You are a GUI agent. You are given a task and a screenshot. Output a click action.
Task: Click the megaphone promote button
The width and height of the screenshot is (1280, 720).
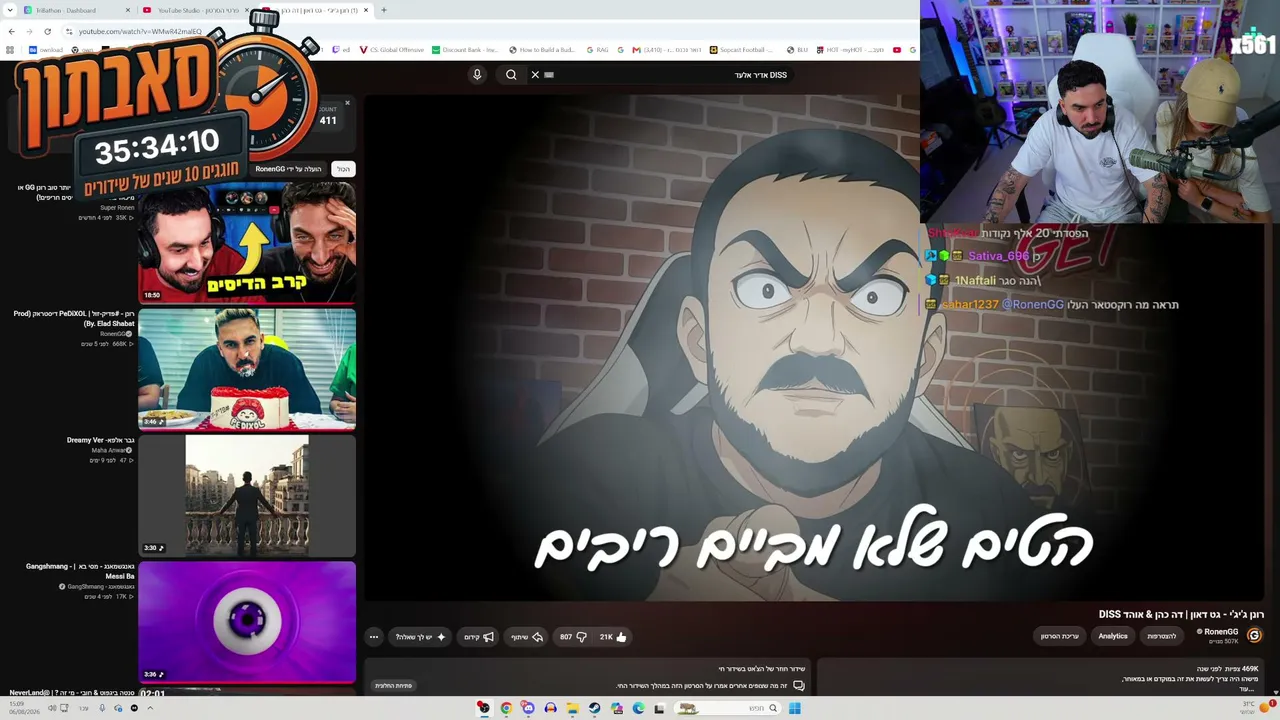click(479, 637)
